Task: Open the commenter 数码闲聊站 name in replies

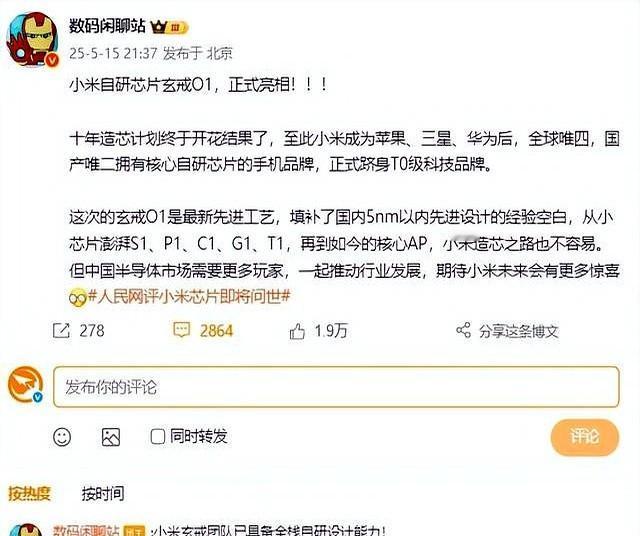Action: (86, 530)
